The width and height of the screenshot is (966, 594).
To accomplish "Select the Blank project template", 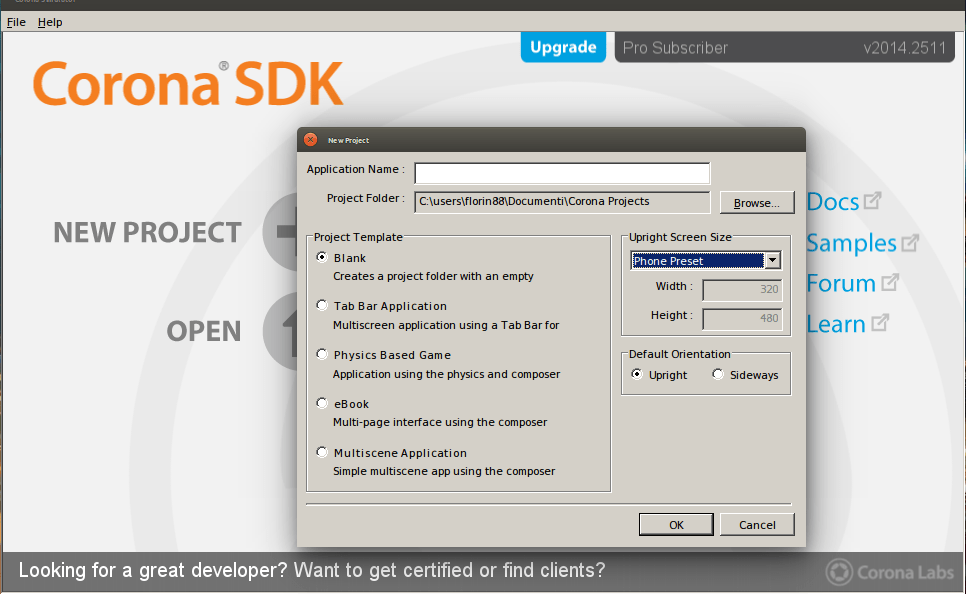I will pos(322,257).
